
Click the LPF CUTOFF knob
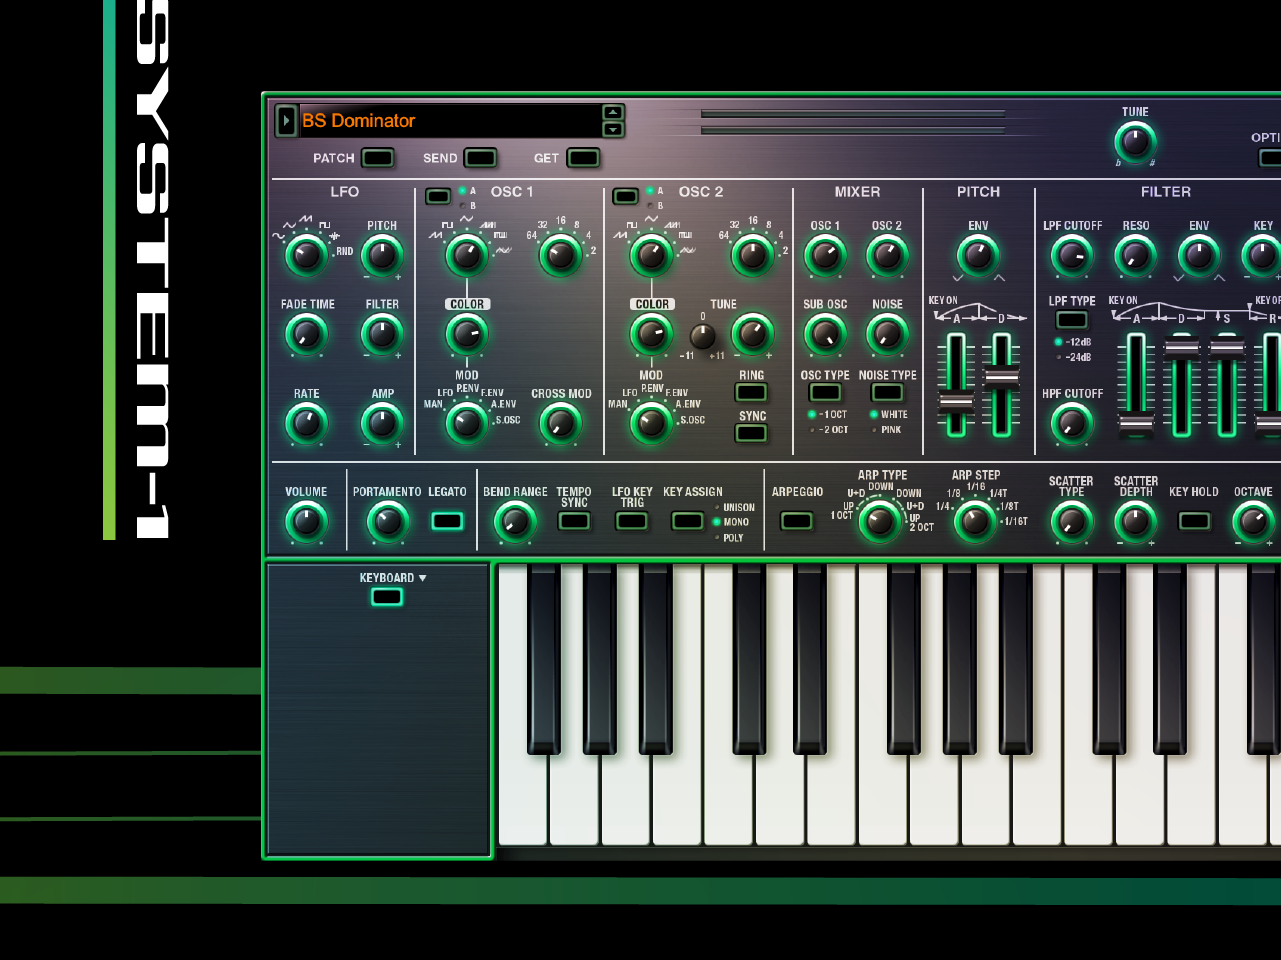coord(1071,256)
